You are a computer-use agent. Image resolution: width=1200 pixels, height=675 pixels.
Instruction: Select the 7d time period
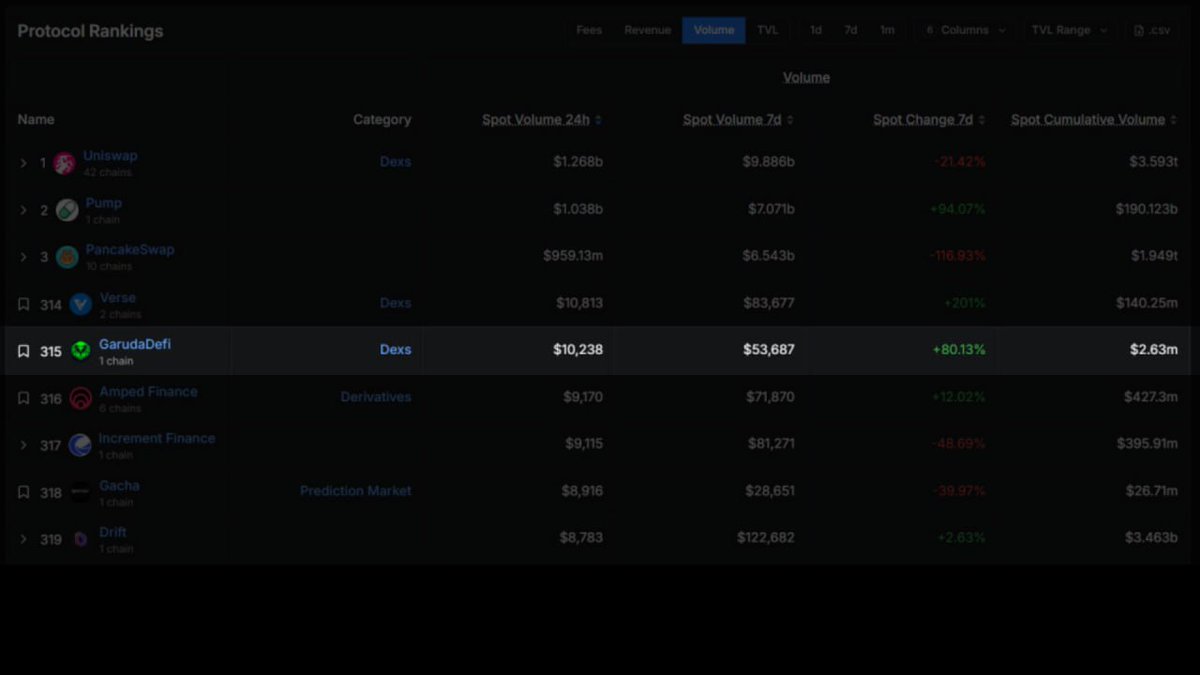pyautogui.click(x=850, y=30)
